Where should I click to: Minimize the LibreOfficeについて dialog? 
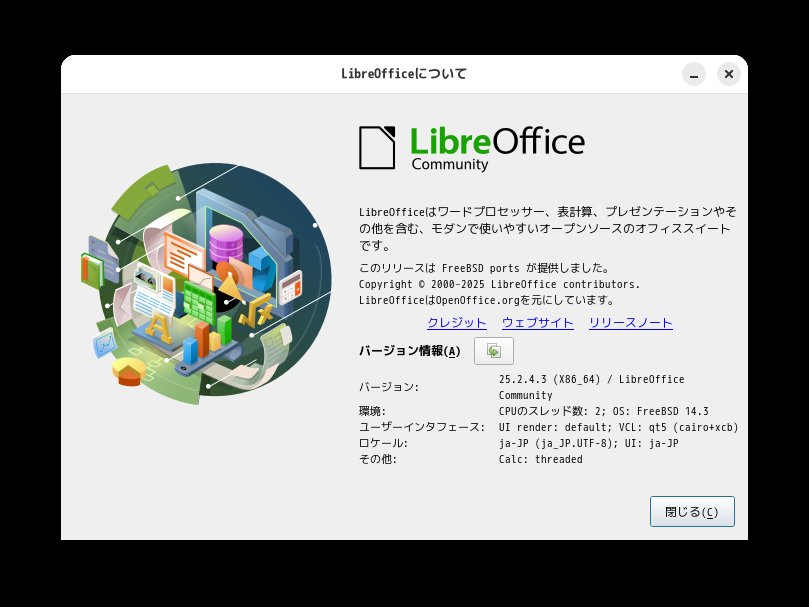(x=694, y=74)
